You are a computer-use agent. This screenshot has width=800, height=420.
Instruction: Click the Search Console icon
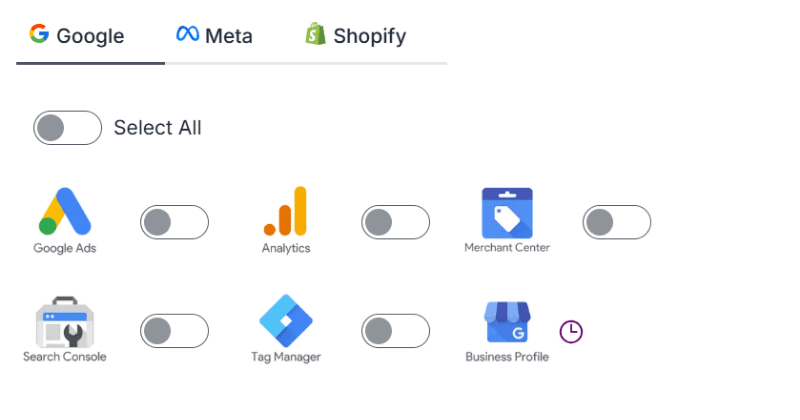[x=65, y=320]
